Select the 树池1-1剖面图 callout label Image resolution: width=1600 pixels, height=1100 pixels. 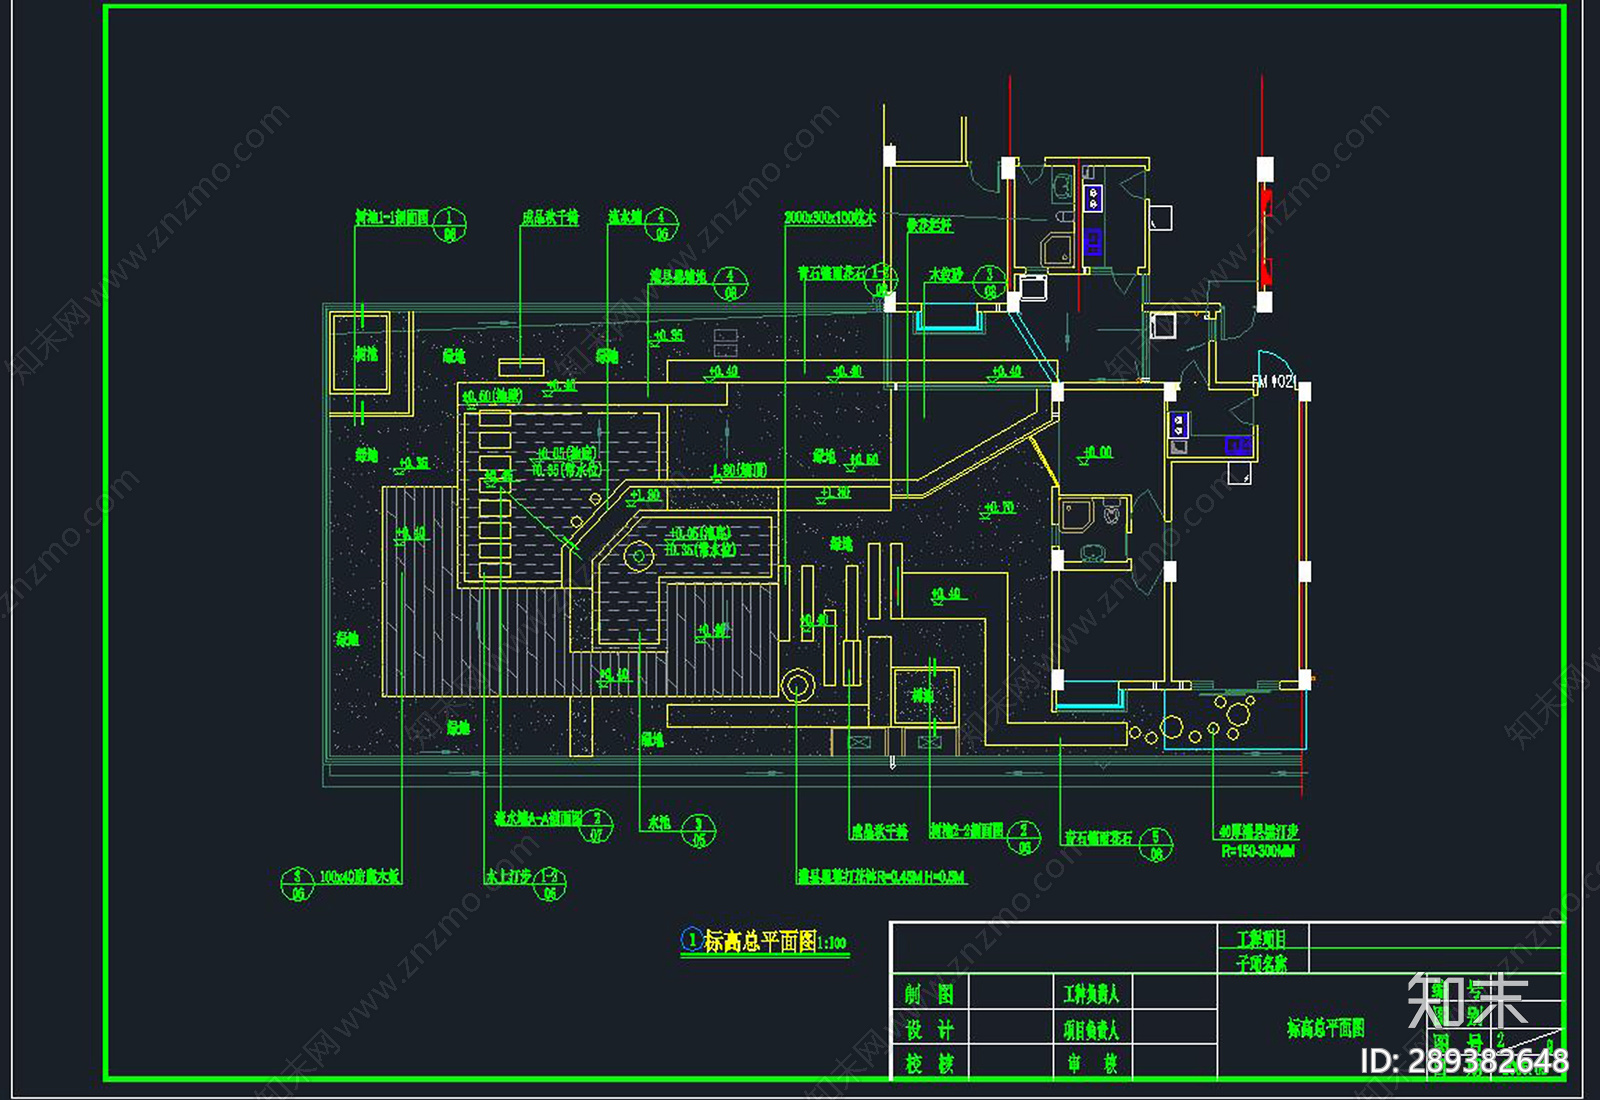point(392,217)
